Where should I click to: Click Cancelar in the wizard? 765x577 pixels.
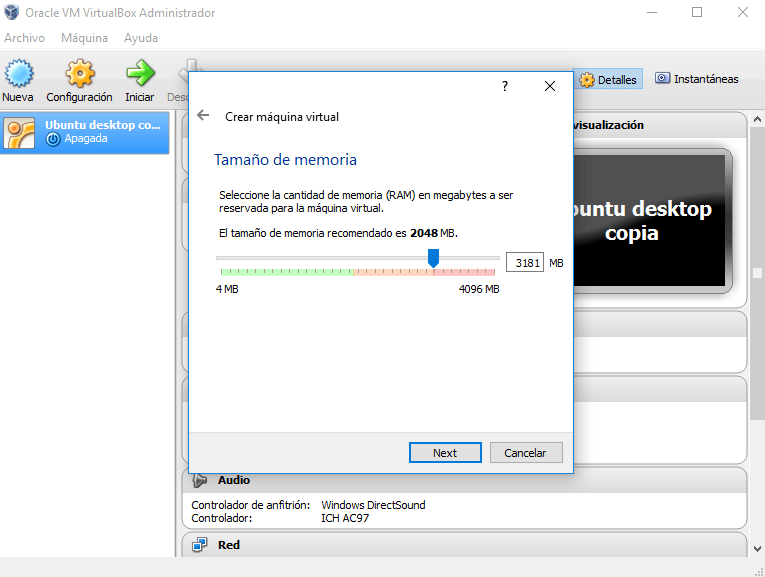coord(526,453)
